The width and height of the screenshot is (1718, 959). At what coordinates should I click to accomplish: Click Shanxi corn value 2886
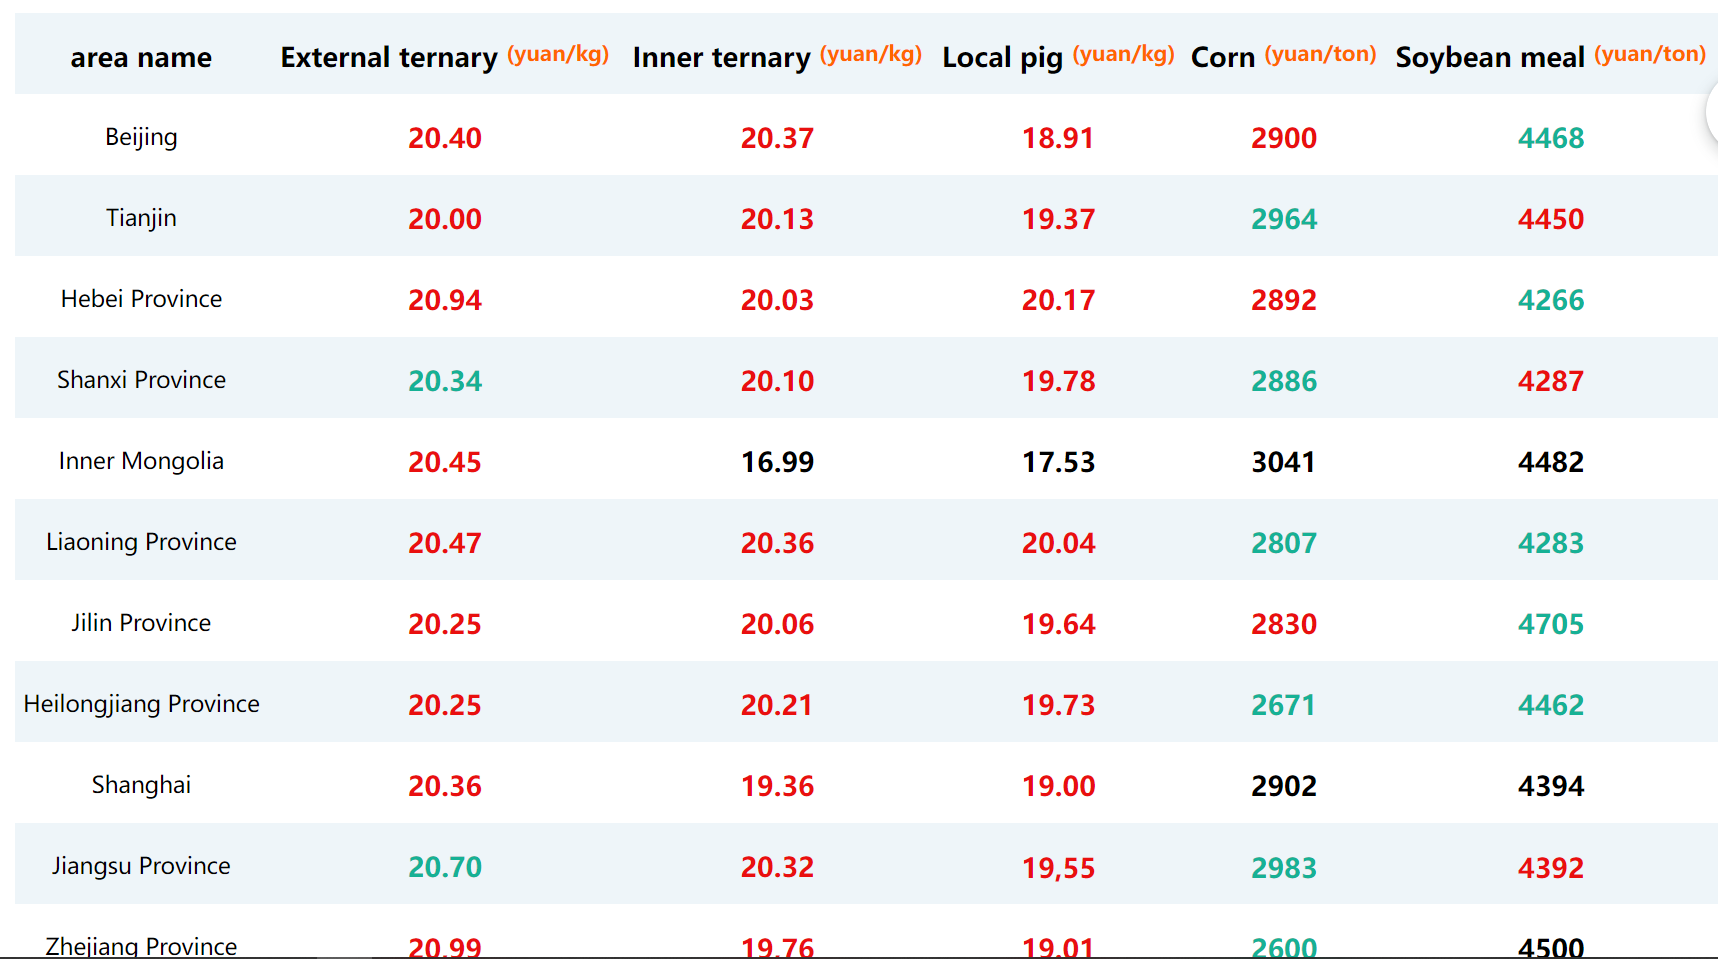click(1284, 381)
